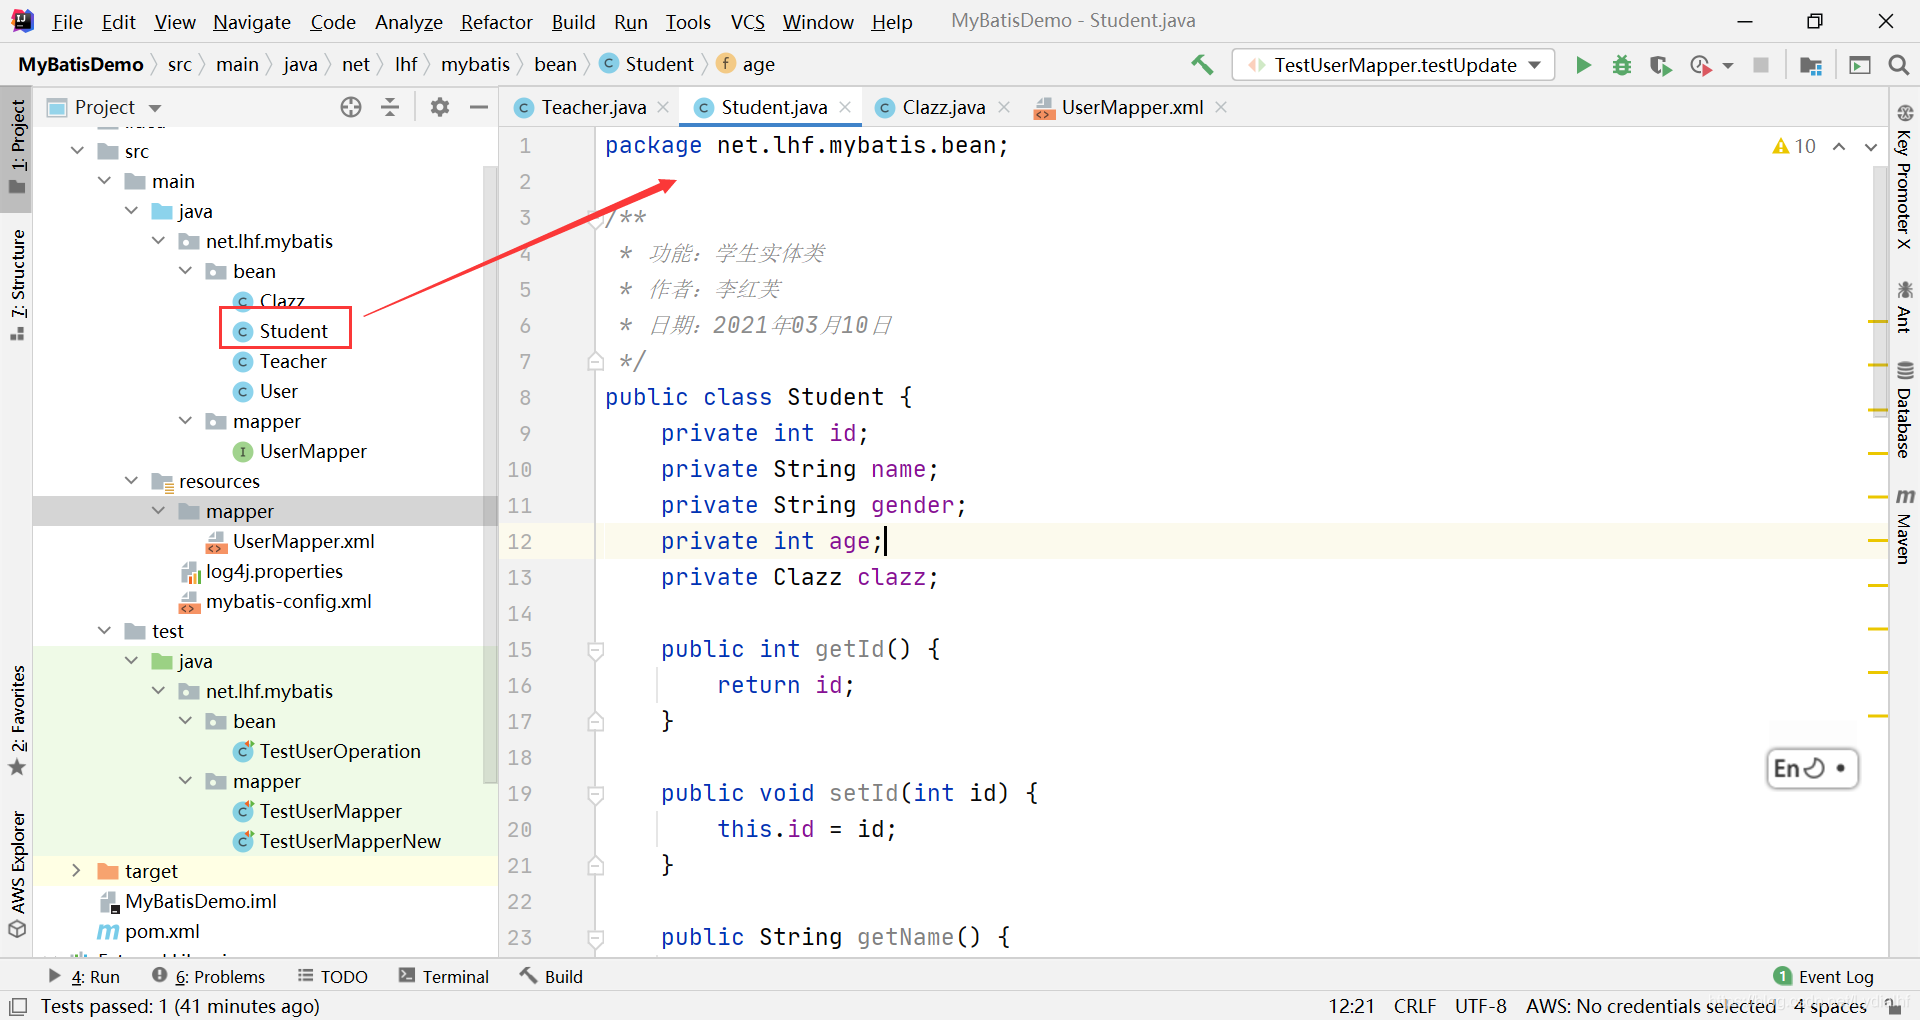Open the Key Promoter X tool window
The height and width of the screenshot is (1020, 1920).
pos(1904,177)
